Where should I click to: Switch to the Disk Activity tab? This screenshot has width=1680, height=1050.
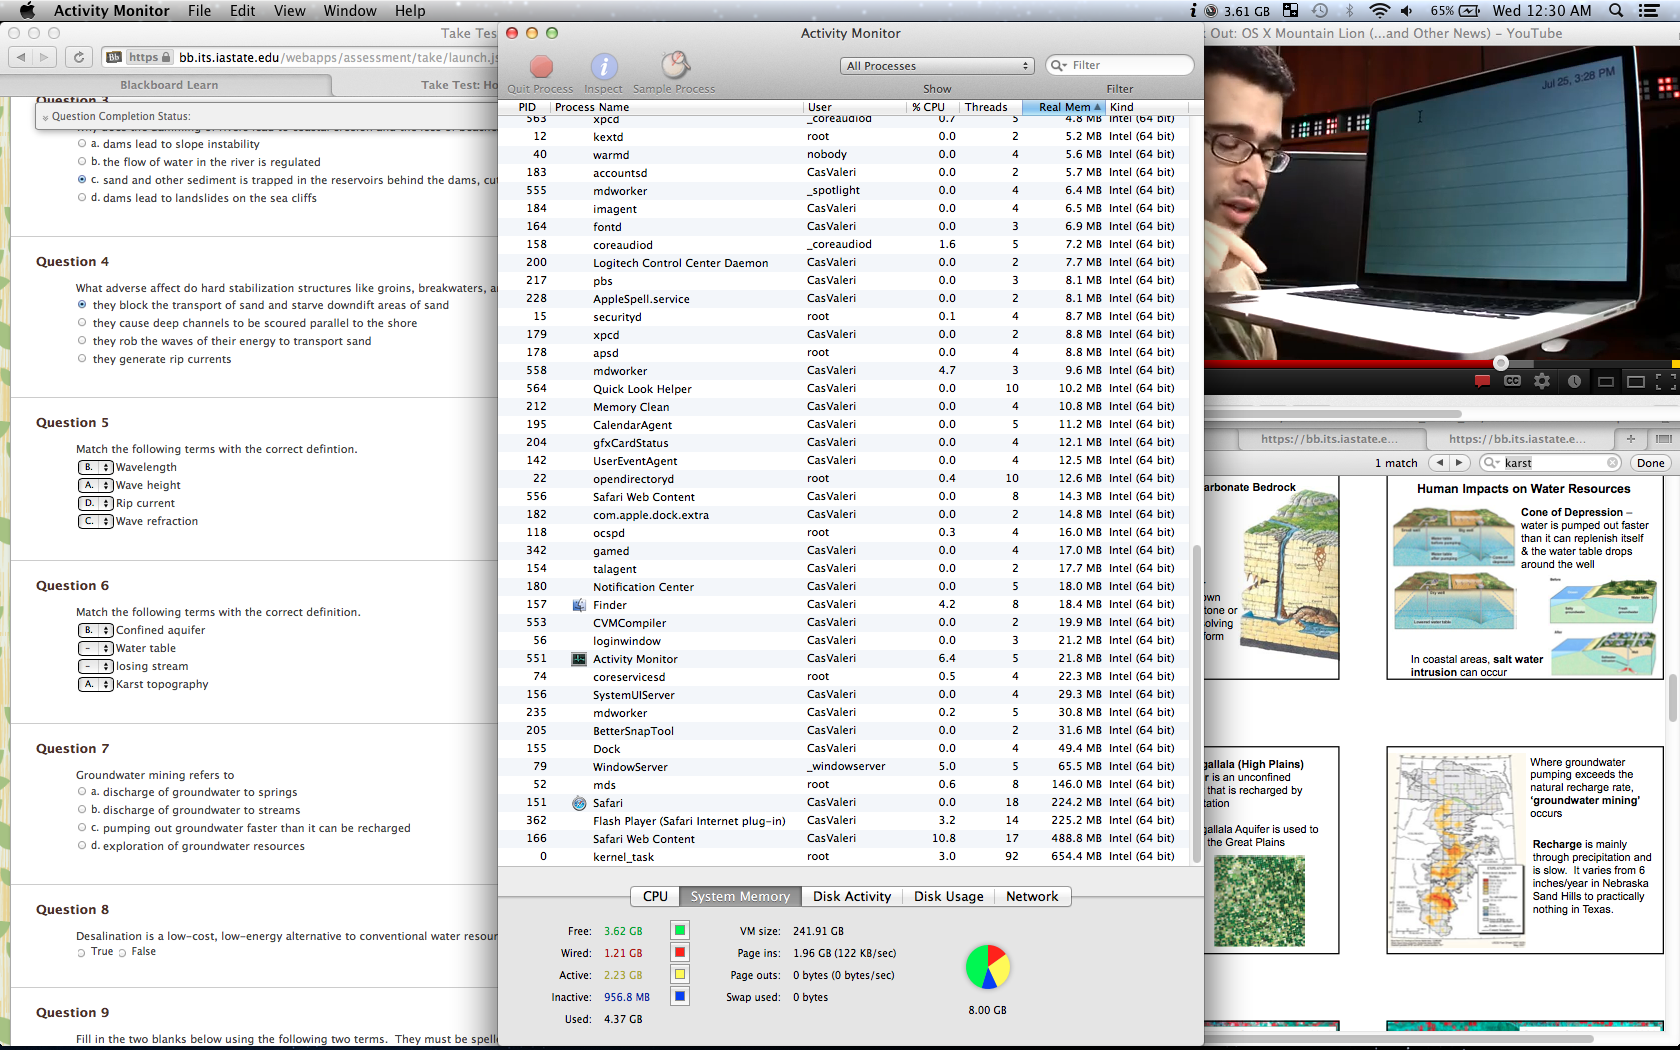click(851, 896)
